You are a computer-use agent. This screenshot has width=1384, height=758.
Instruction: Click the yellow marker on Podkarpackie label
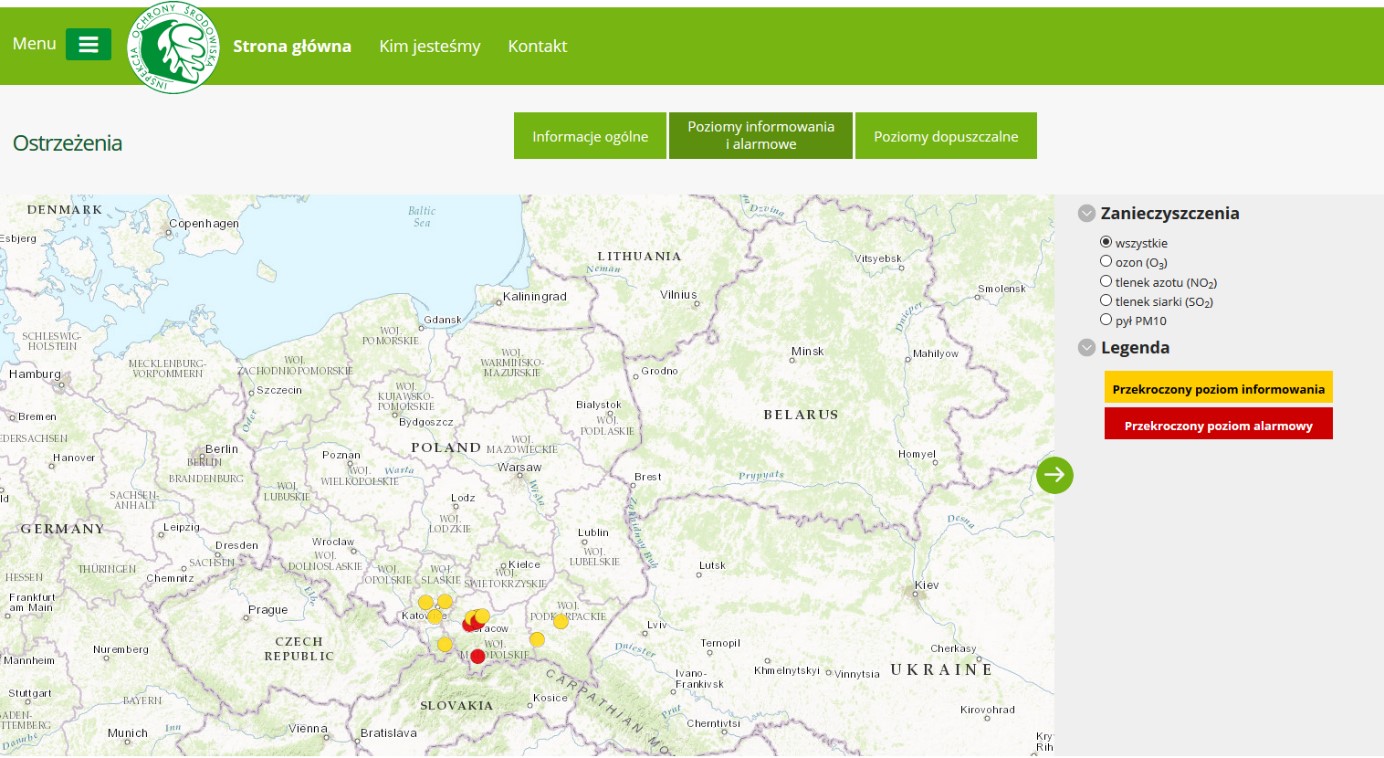point(560,621)
